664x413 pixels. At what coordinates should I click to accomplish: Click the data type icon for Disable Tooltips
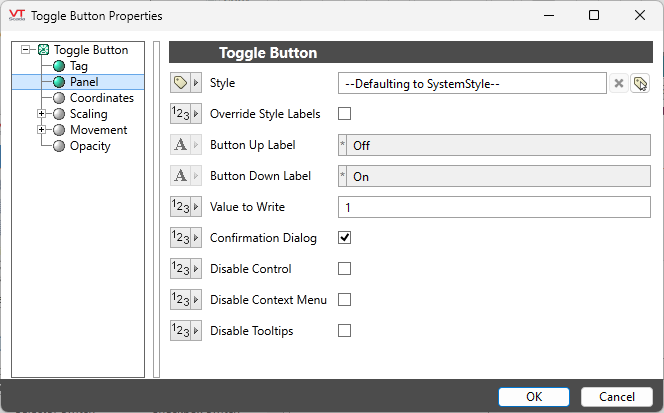[185, 331]
